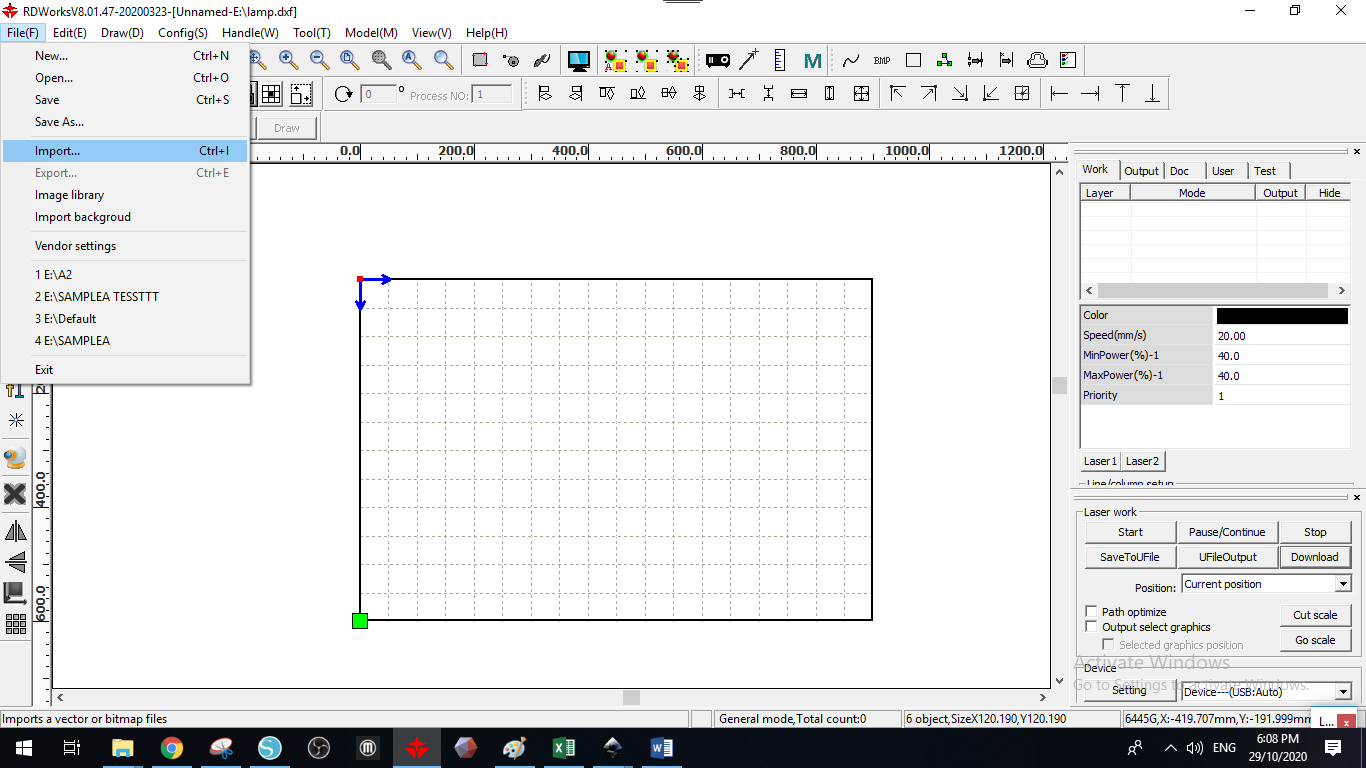This screenshot has width=1366, height=768.
Task: Click the hollow square toolbar icon
Action: click(913, 60)
